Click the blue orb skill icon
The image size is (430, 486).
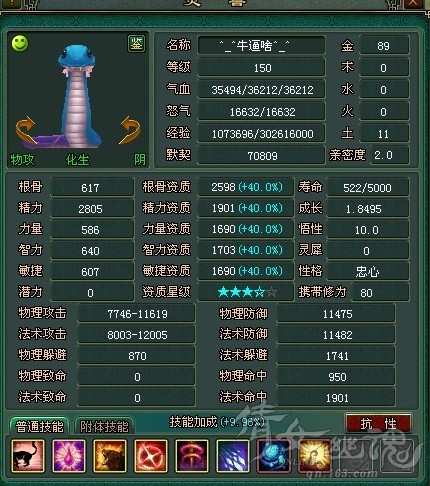(274, 456)
